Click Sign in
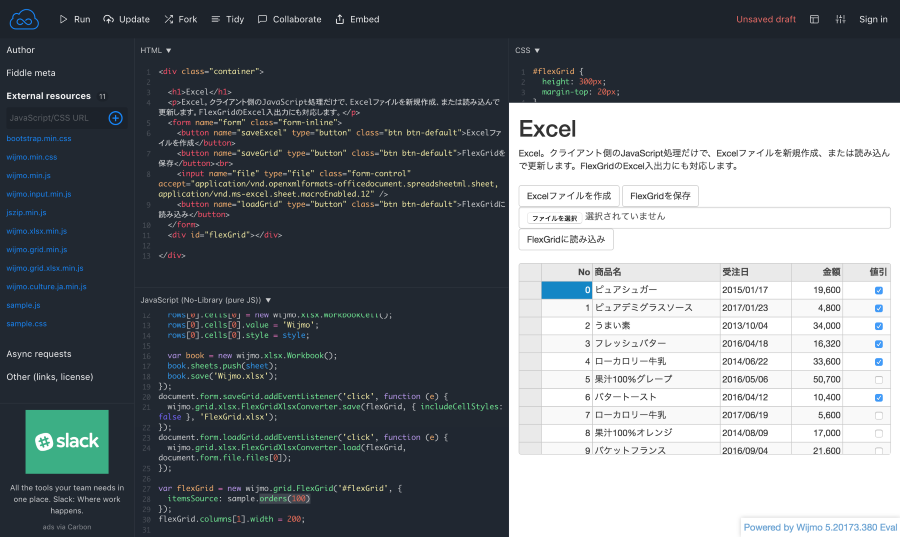Viewport: 900px width, 537px height. [x=873, y=20]
